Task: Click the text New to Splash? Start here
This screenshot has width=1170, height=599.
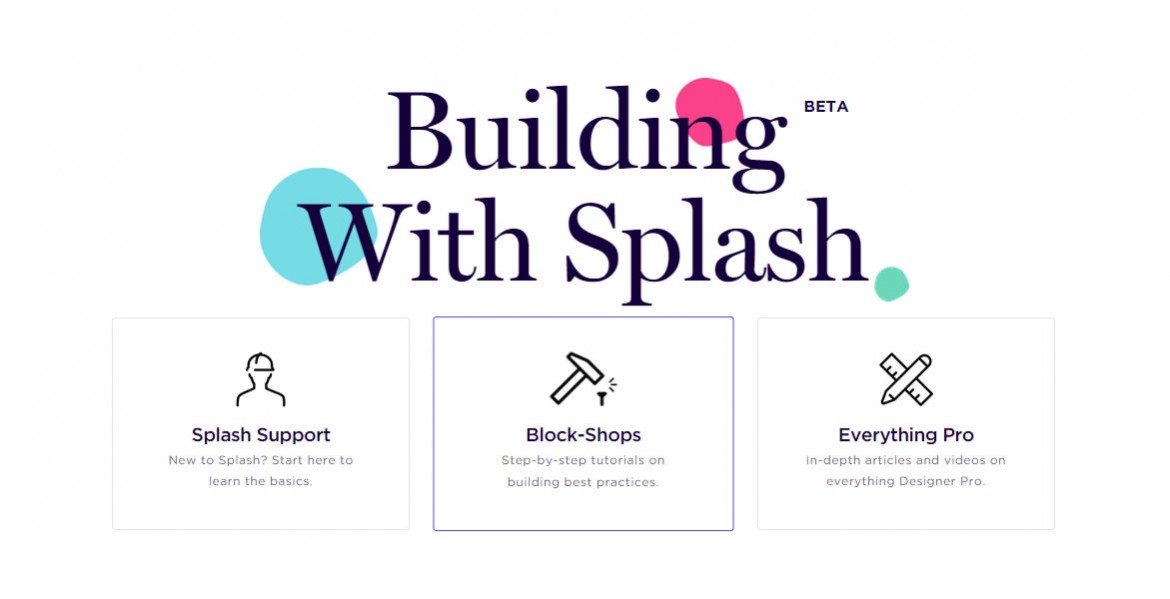Action: click(x=259, y=460)
